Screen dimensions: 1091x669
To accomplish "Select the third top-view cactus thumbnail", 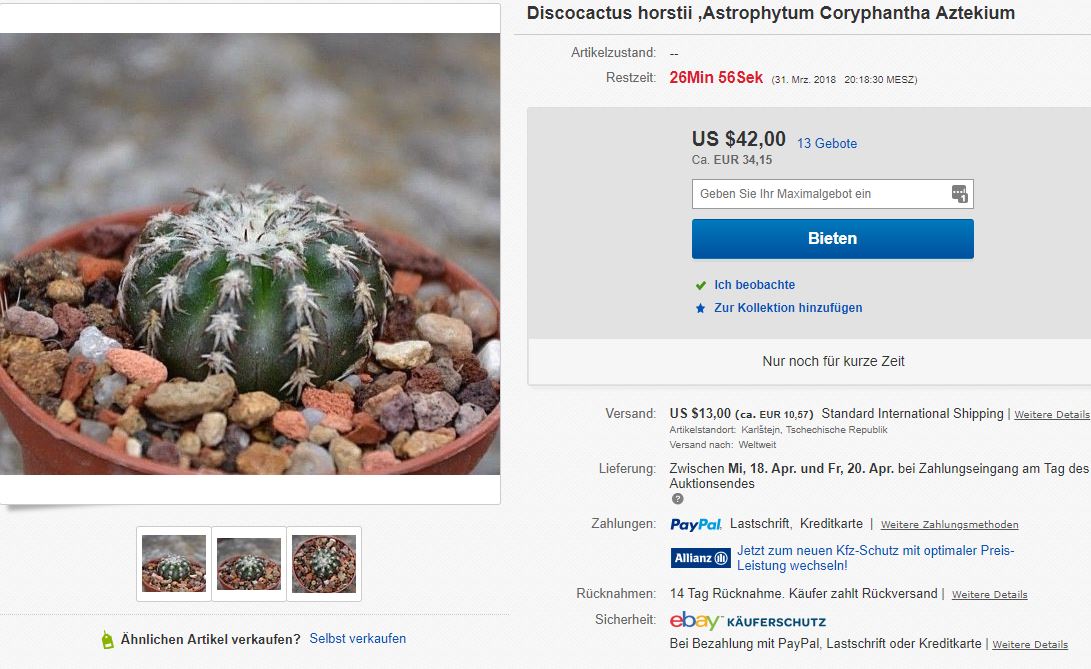I will point(324,564).
